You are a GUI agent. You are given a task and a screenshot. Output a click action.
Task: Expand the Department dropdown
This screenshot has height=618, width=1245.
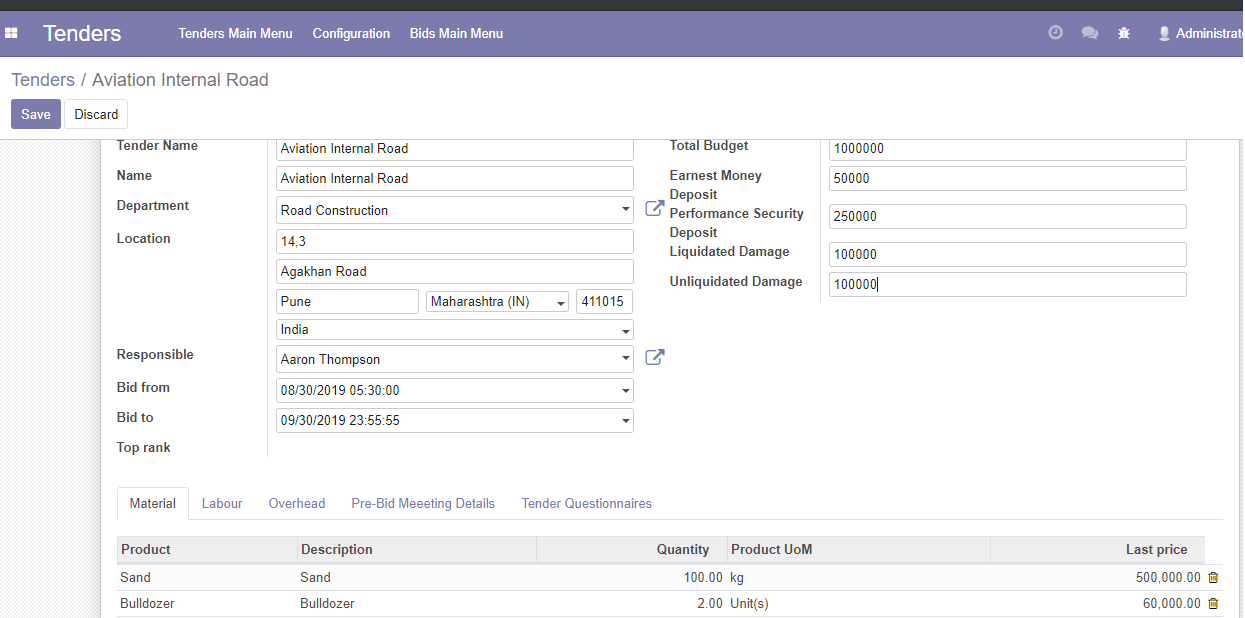[626, 210]
